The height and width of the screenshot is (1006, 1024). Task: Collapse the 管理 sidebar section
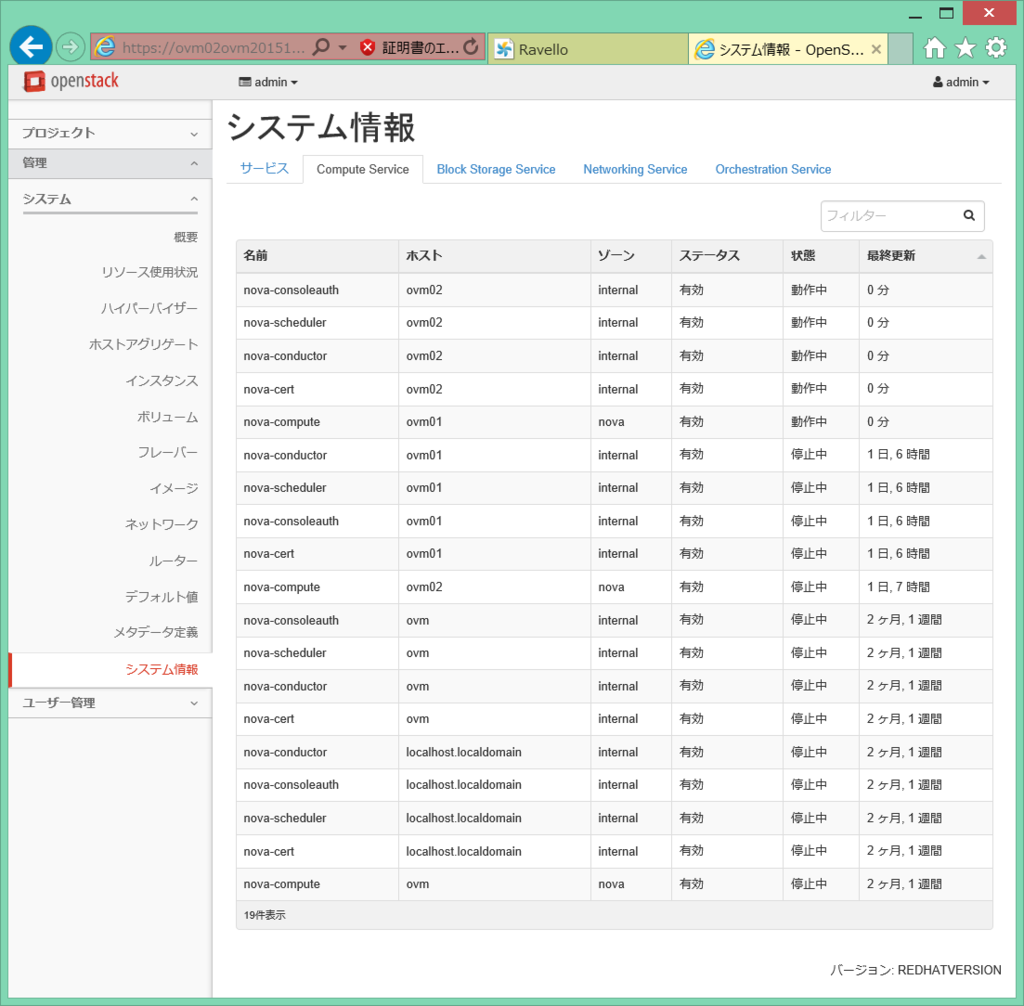(110, 163)
